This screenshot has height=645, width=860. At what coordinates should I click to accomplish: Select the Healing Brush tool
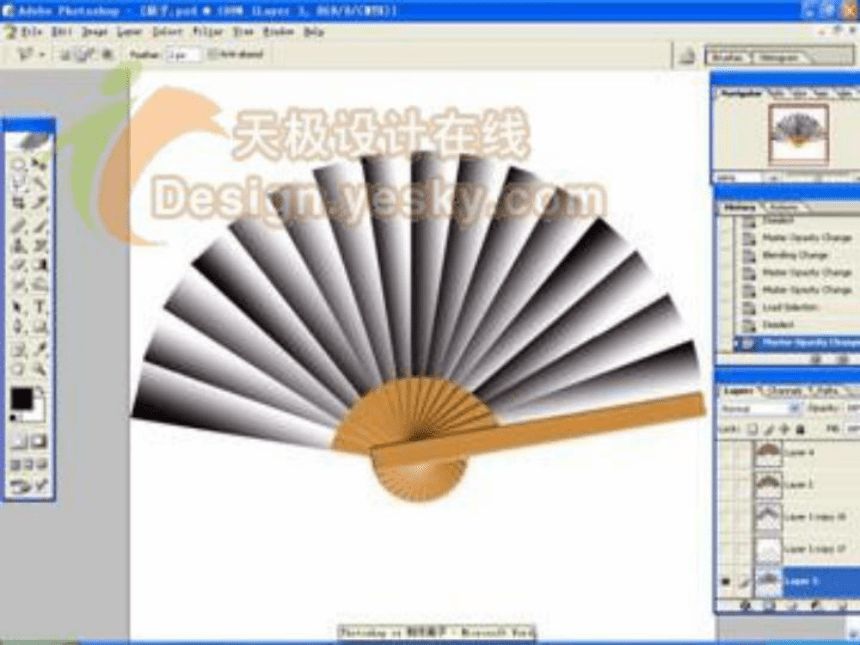click(19, 224)
